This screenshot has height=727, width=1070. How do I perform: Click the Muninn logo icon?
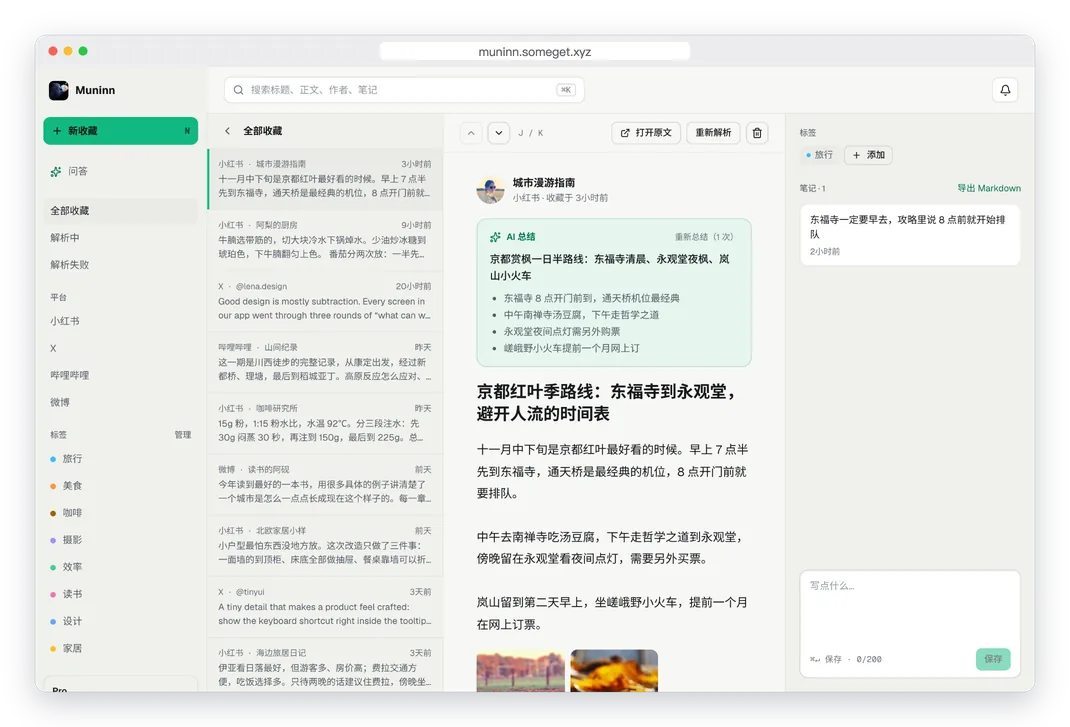(x=59, y=90)
